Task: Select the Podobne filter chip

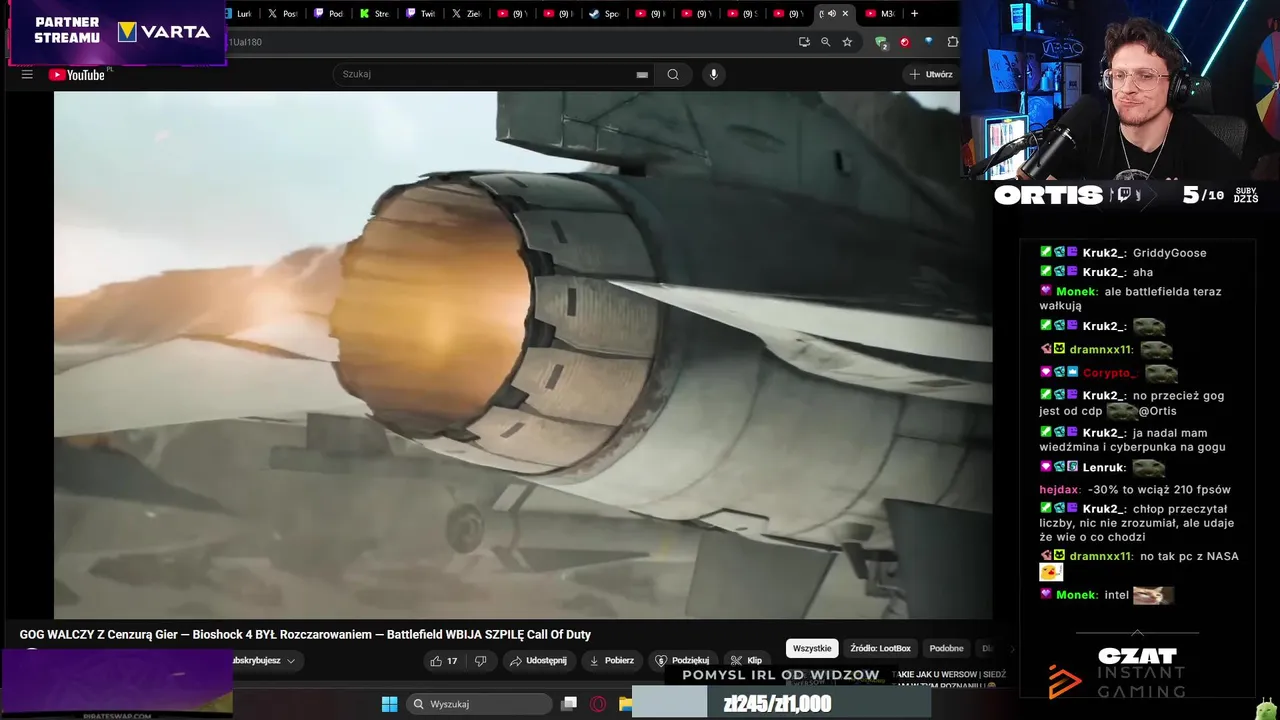Action: click(x=946, y=648)
